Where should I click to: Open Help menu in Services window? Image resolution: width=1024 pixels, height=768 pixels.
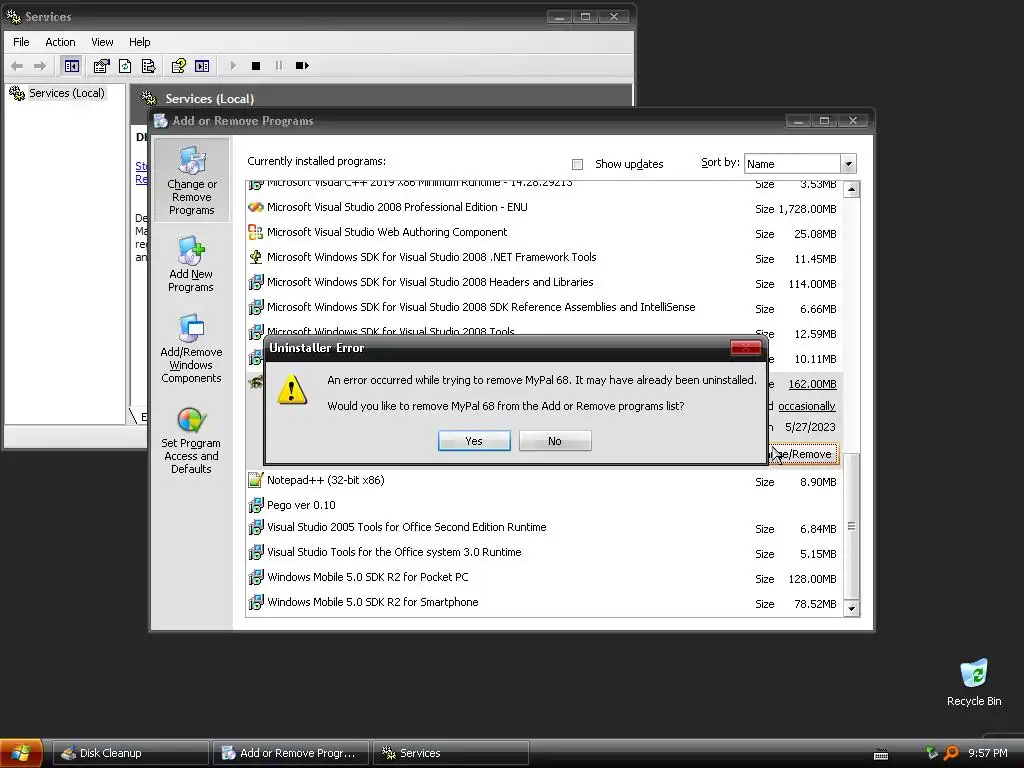pyautogui.click(x=139, y=42)
